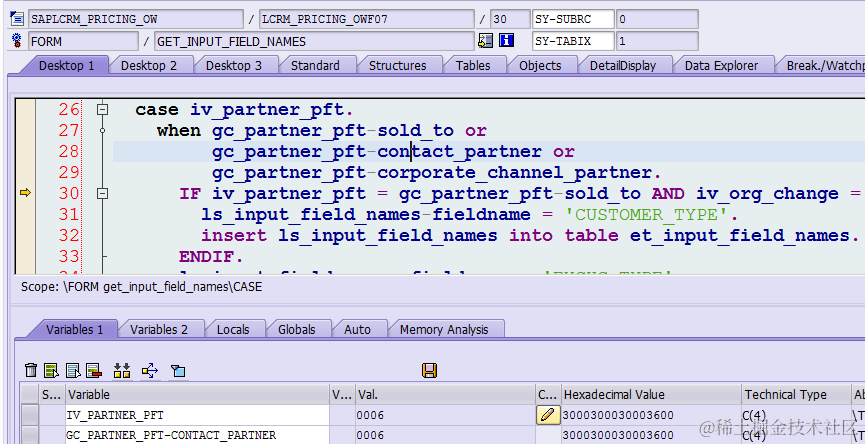Open the Auto variables tab
Image resolution: width=865 pixels, height=444 pixels.
coord(357,329)
